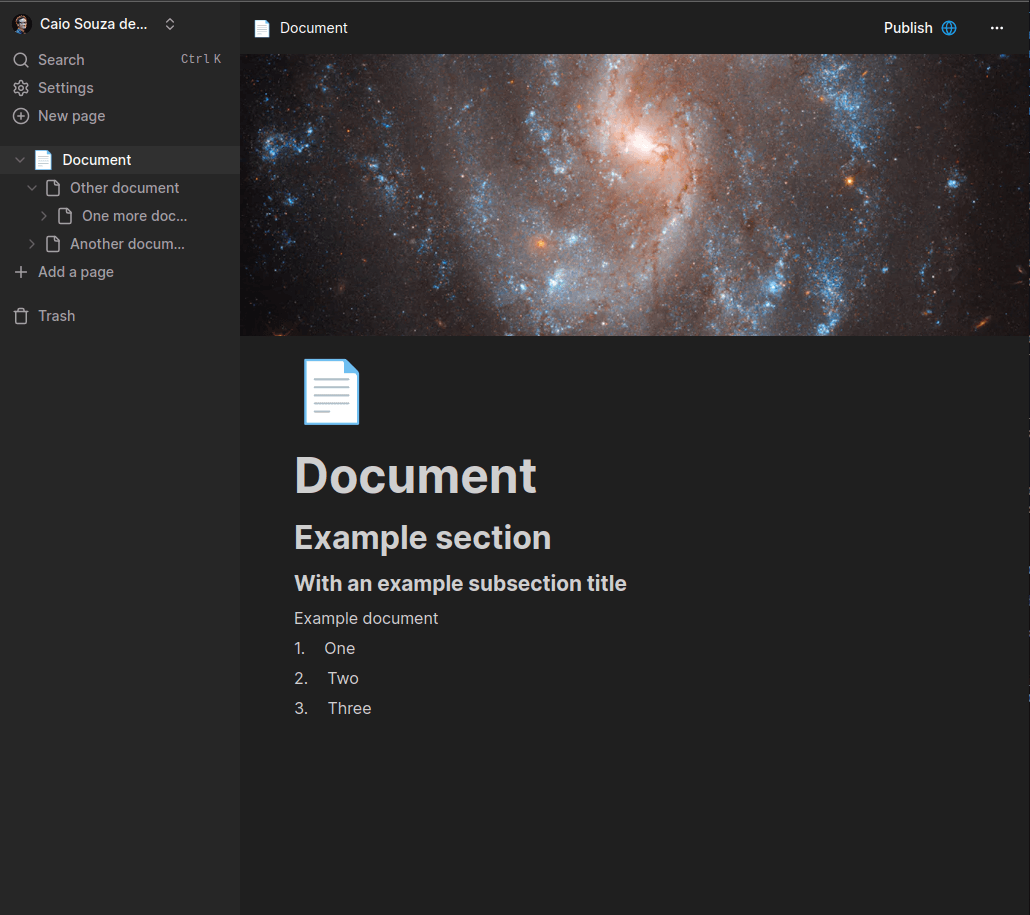Expand the Another document page

(32, 244)
